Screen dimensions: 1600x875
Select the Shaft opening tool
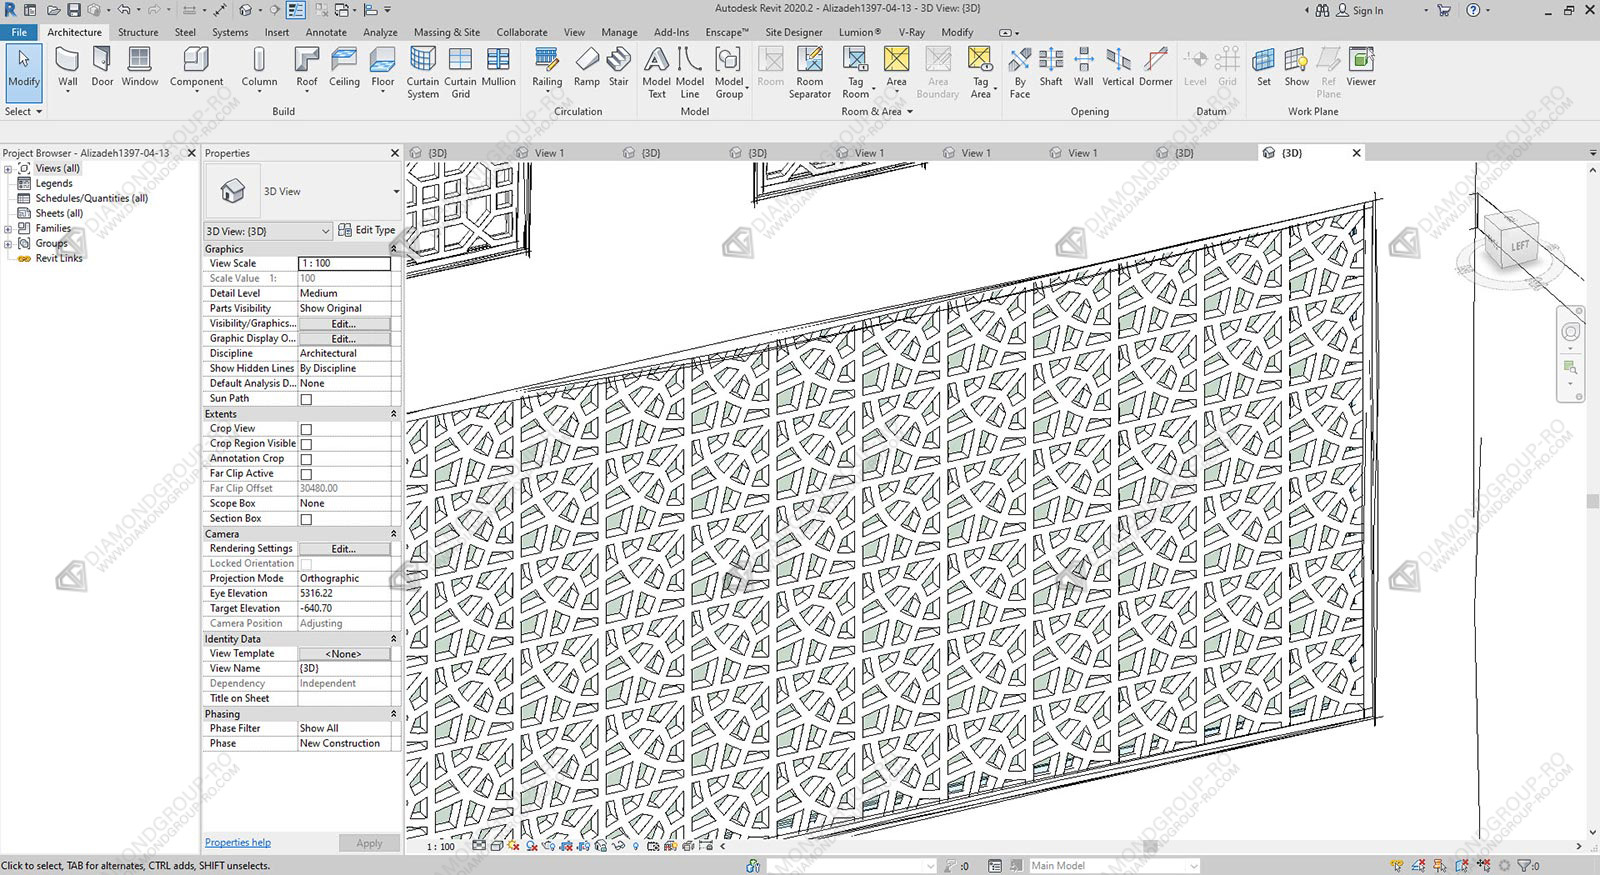(1050, 68)
